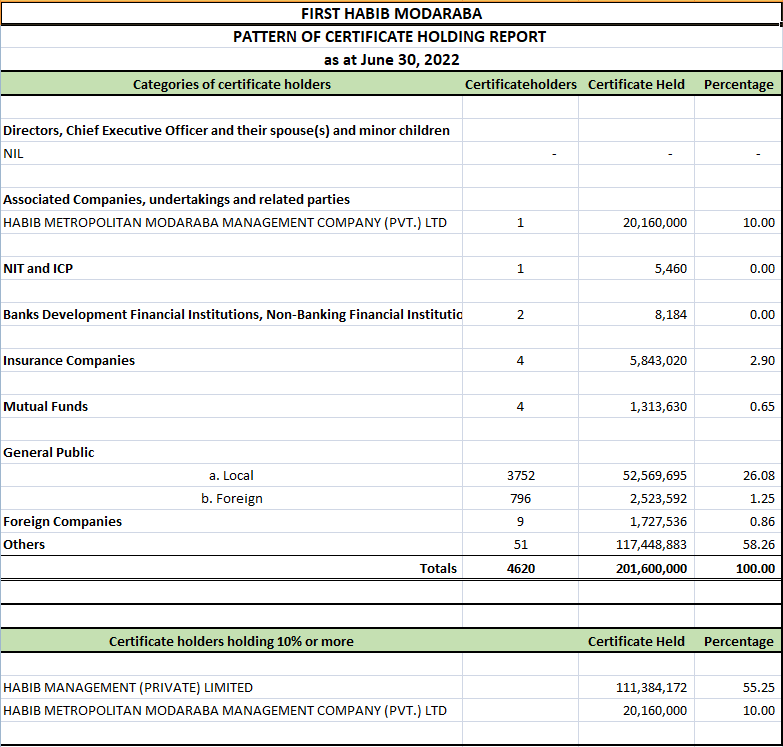Select the 3752 certificateholders count

[521, 475]
